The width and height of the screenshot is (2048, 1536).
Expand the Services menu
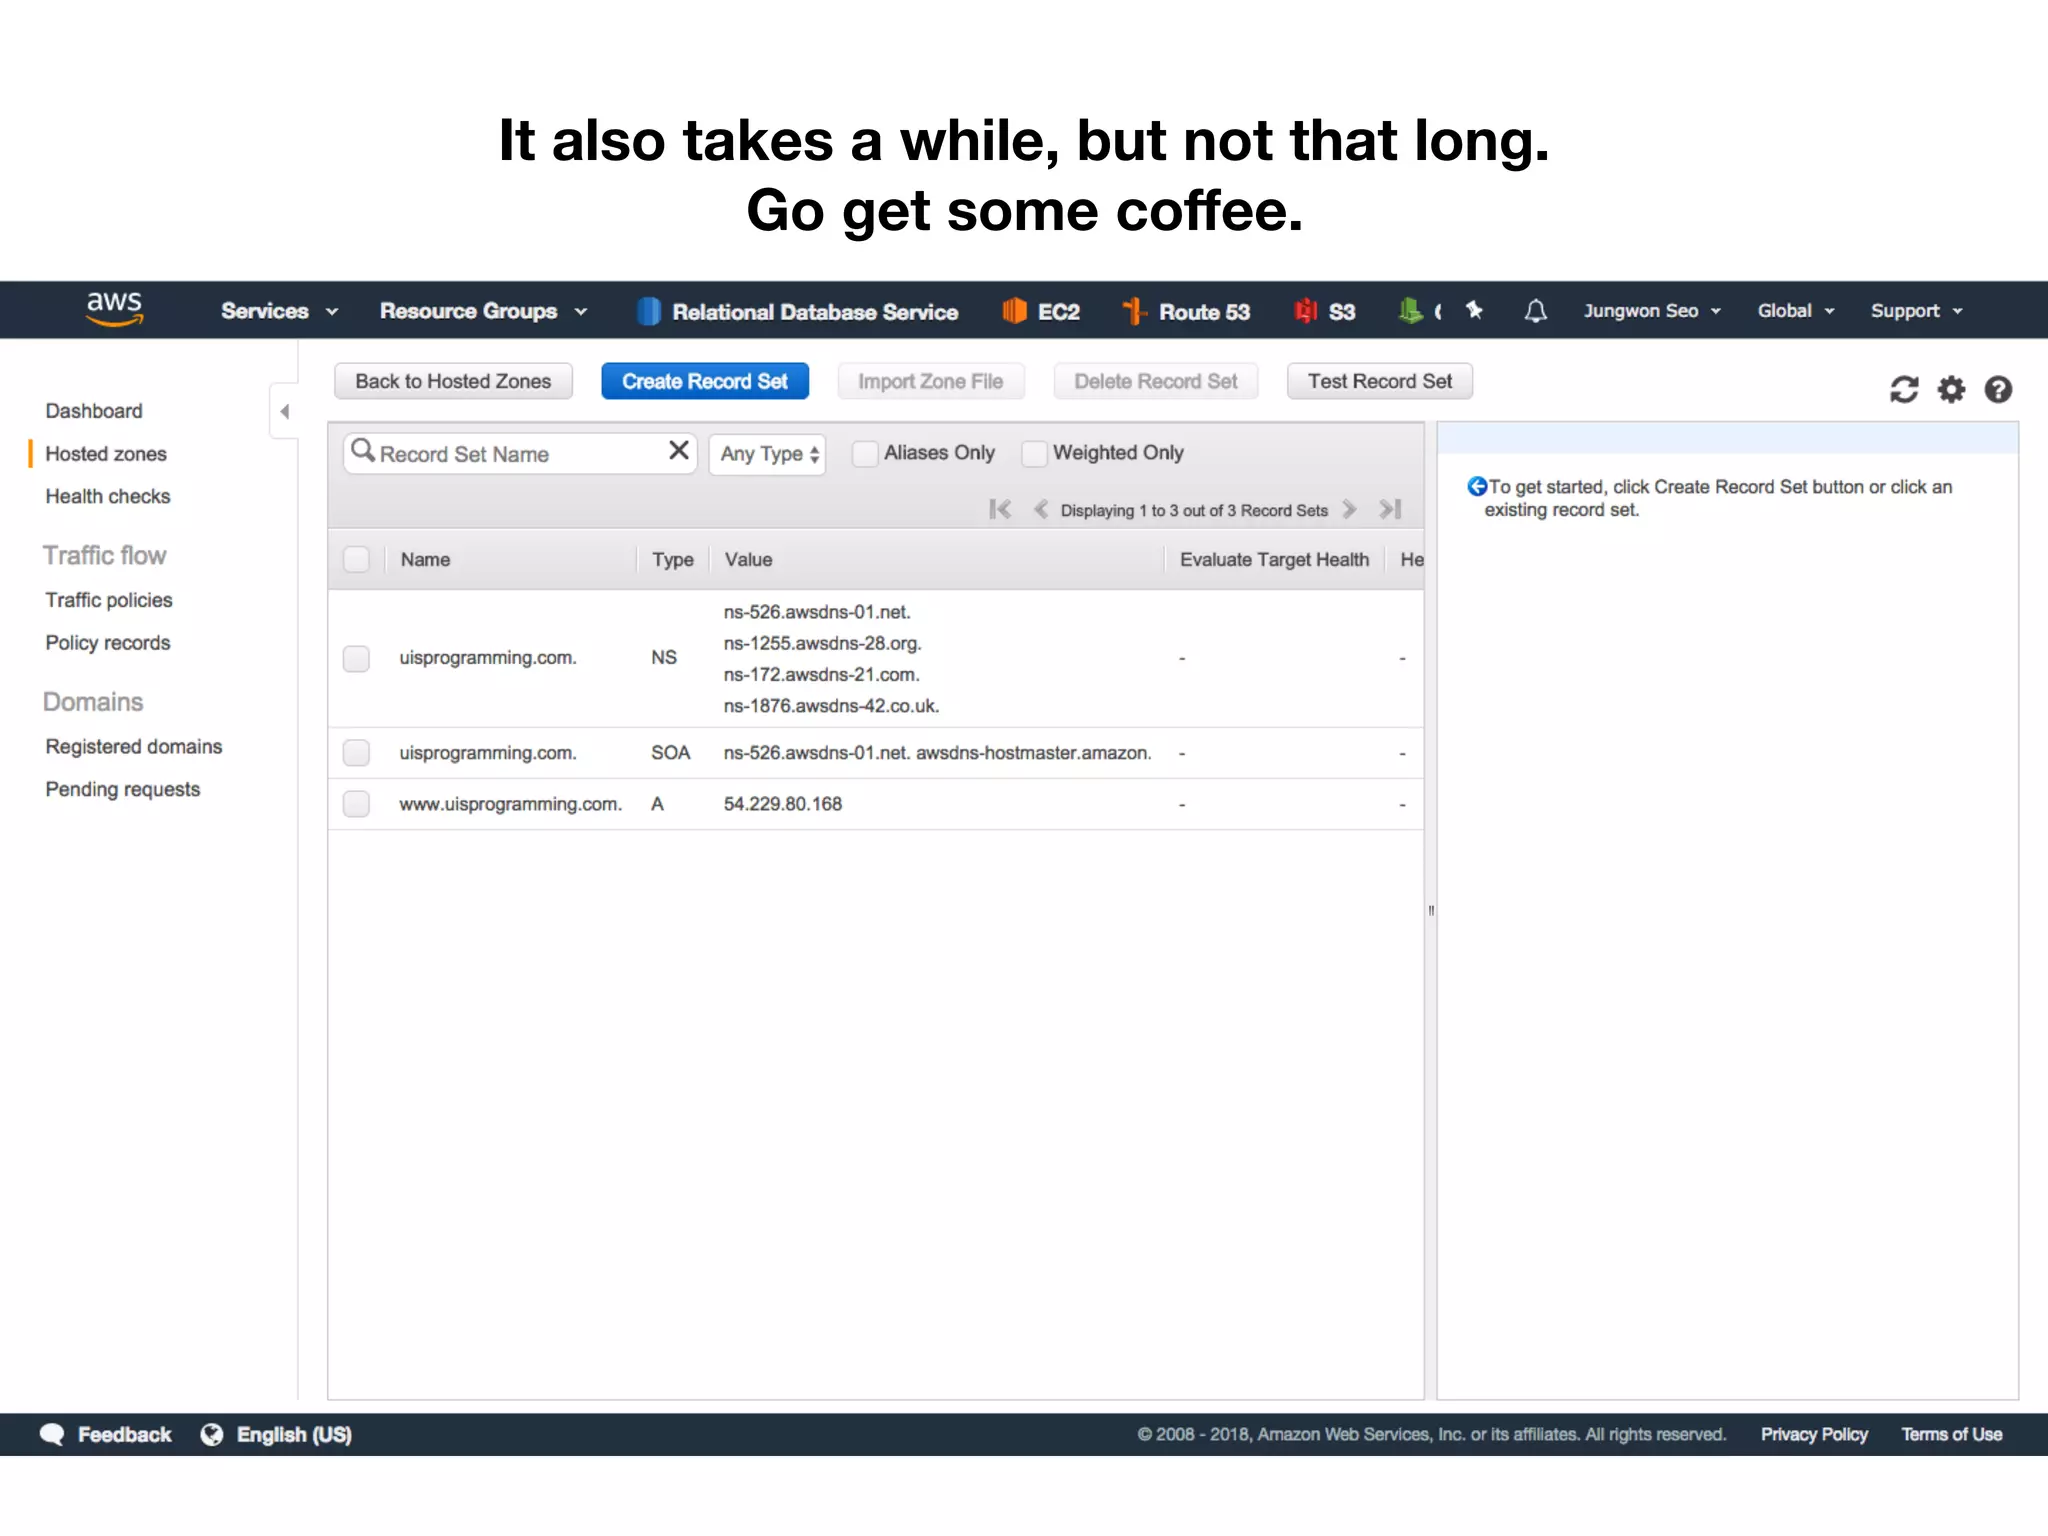point(278,311)
